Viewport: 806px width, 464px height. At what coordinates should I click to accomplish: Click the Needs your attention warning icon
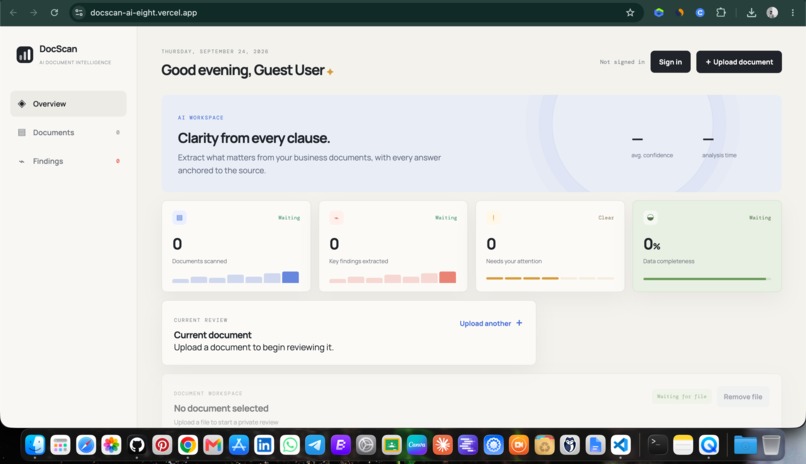tap(493, 218)
